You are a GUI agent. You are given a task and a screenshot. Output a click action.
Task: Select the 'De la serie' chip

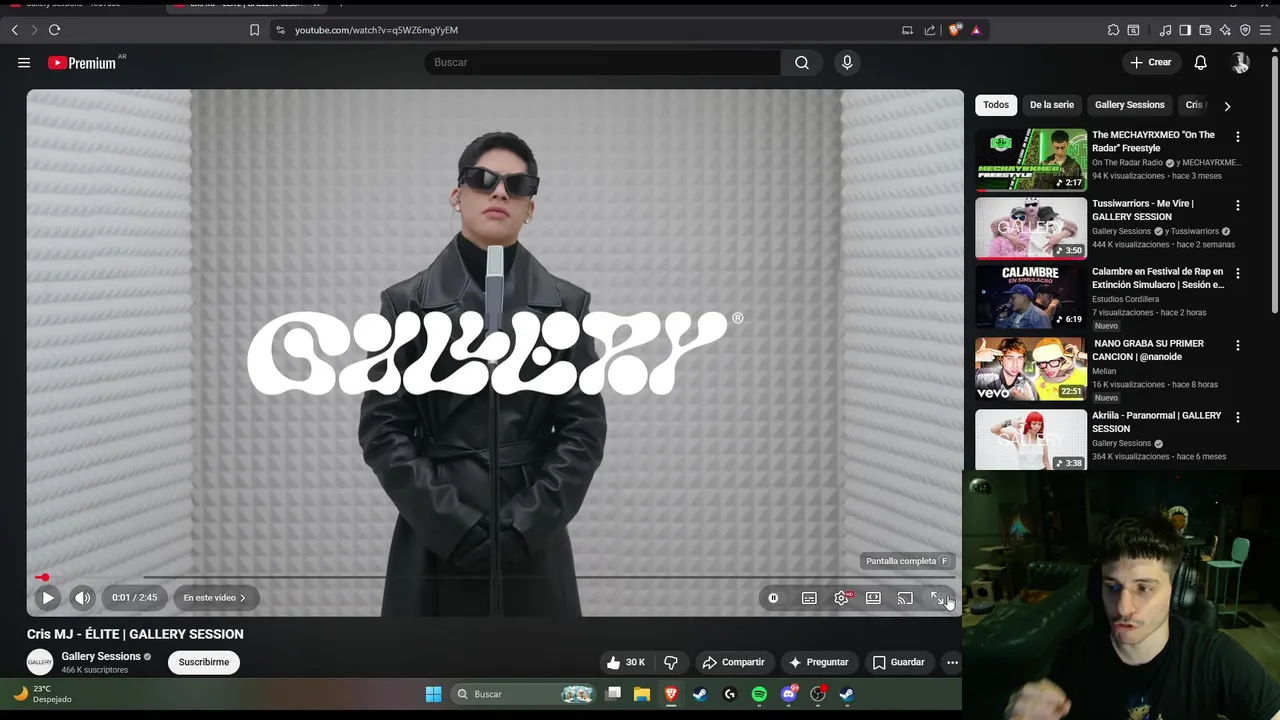point(1052,105)
